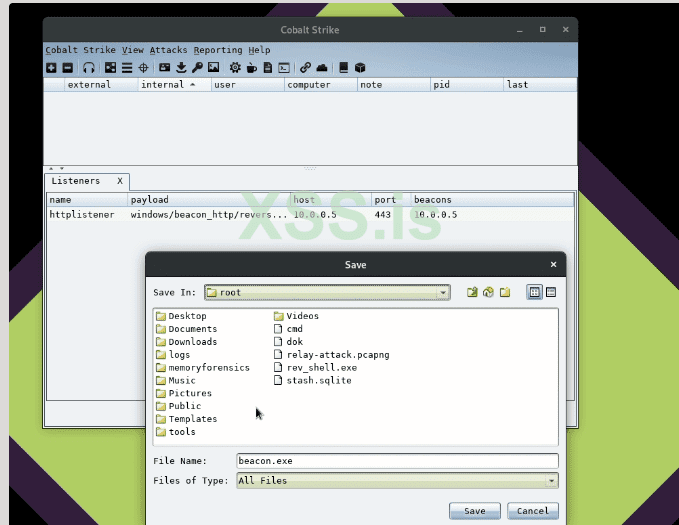Click the Cancel button
Screen dimensions: 679x525
pos(533,511)
